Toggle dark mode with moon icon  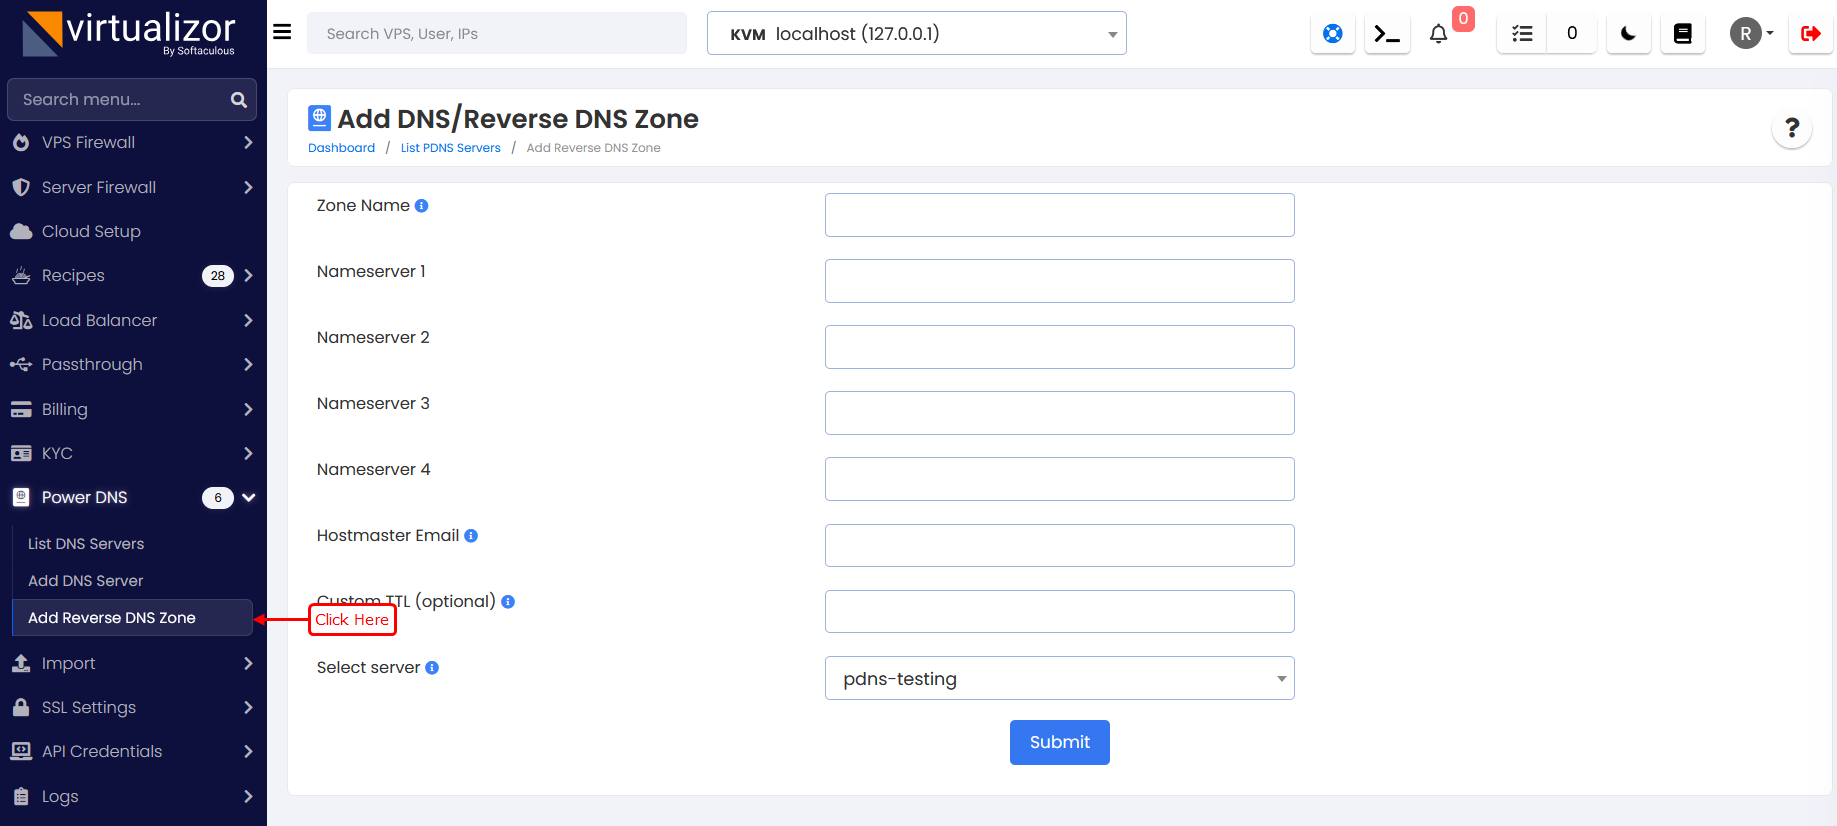[1628, 34]
